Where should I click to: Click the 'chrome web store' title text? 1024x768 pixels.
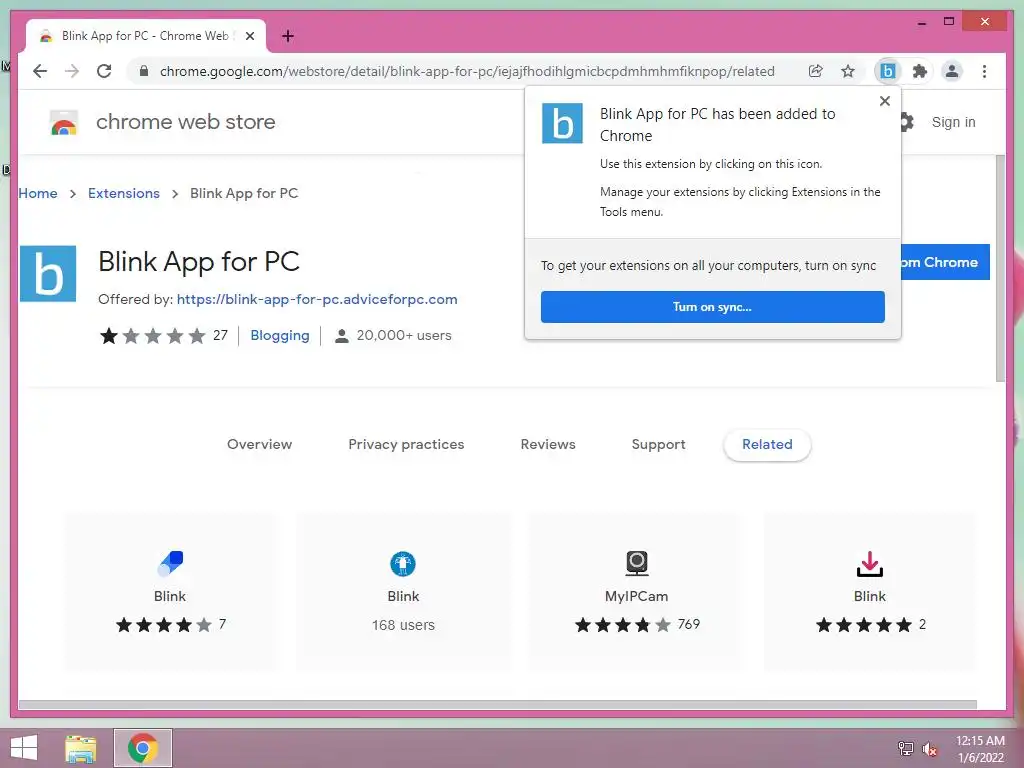(185, 122)
